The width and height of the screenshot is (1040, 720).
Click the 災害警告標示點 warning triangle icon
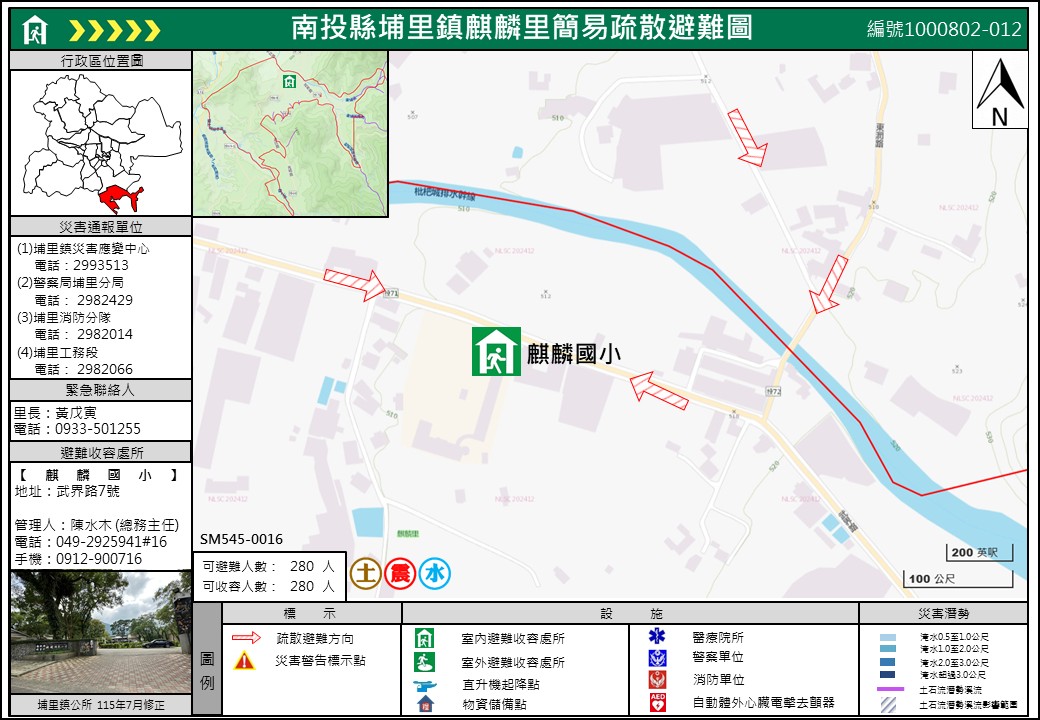(244, 660)
